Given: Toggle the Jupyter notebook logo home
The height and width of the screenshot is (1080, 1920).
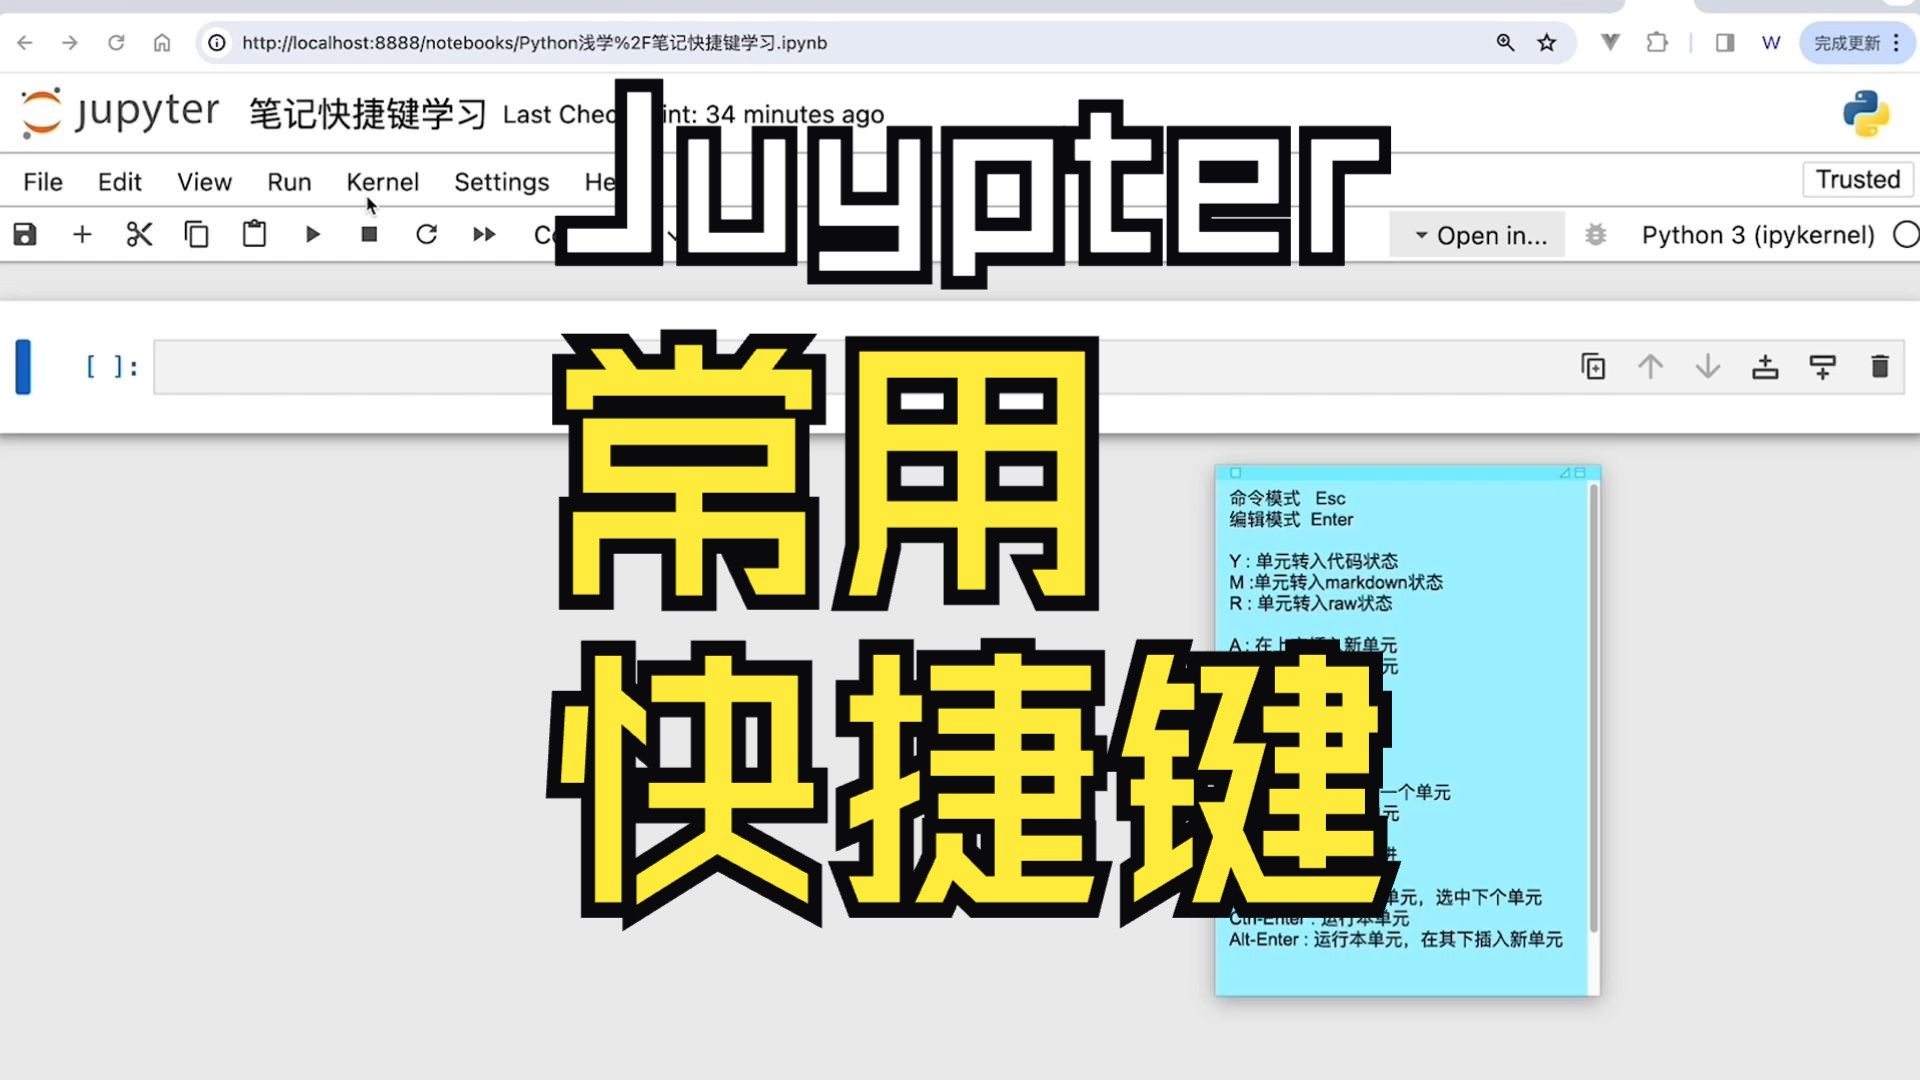Looking at the screenshot, I should point(41,112).
